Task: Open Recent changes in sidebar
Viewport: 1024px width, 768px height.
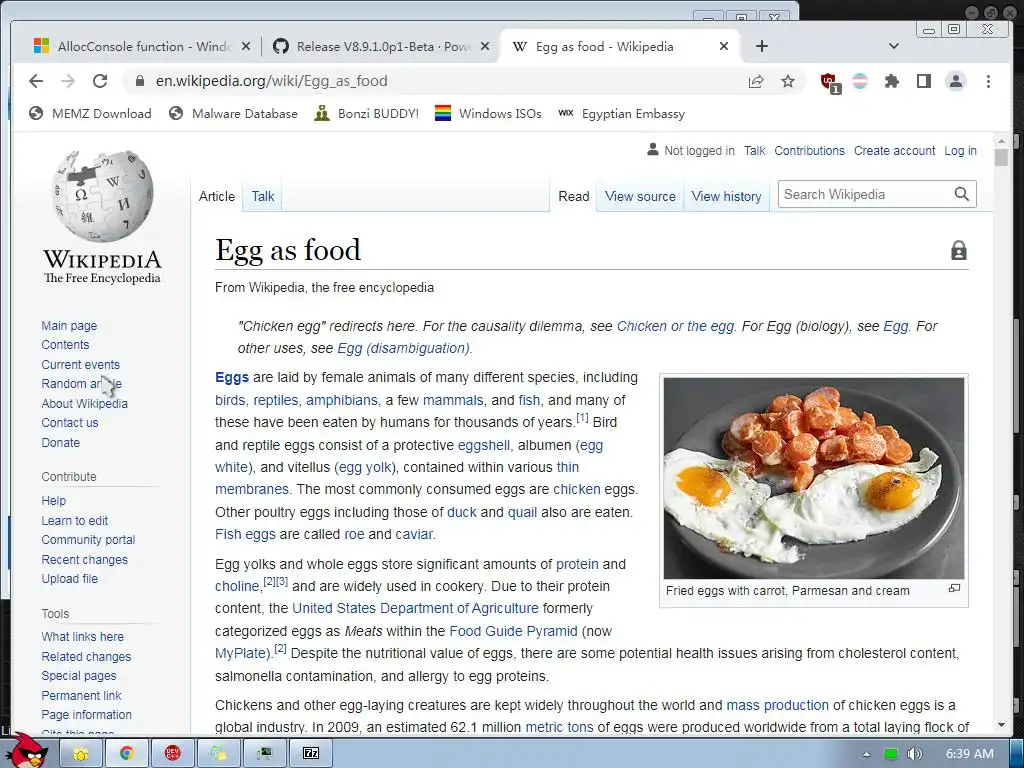Action: click(84, 560)
